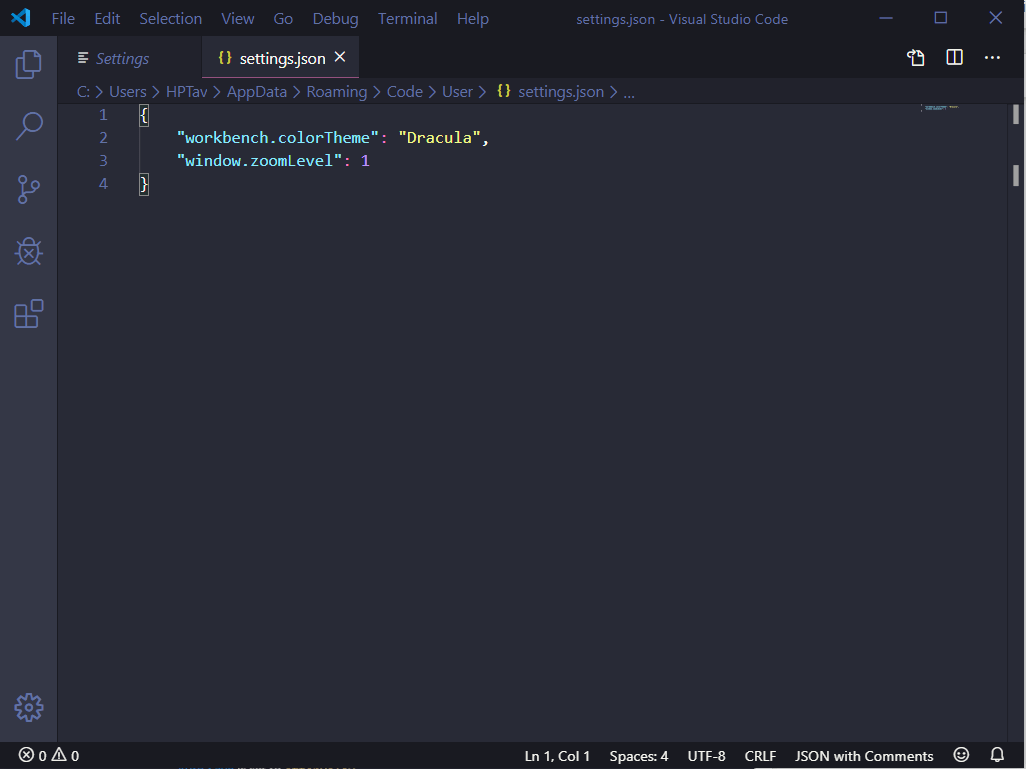The height and width of the screenshot is (769, 1026).
Task: Open the Terminal menu
Action: [x=407, y=18]
